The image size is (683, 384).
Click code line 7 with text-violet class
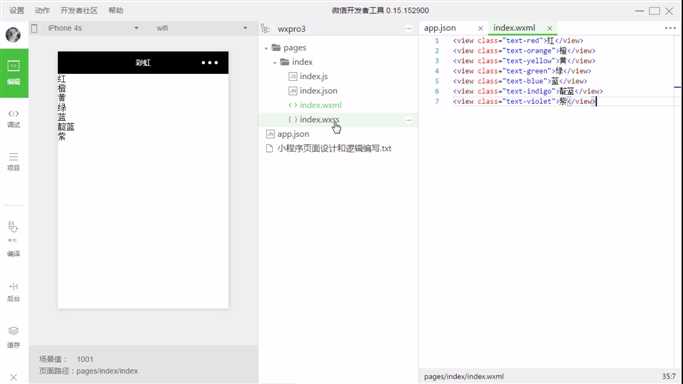524,101
